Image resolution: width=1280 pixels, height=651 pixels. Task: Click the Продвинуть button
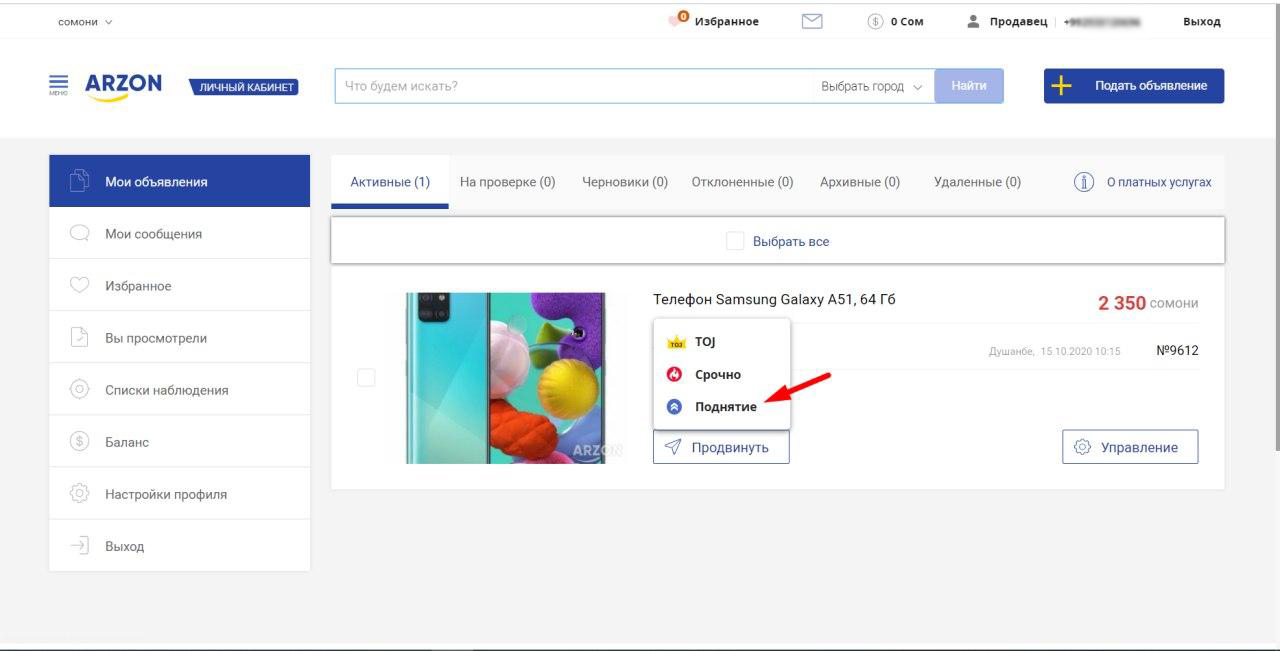(721, 447)
